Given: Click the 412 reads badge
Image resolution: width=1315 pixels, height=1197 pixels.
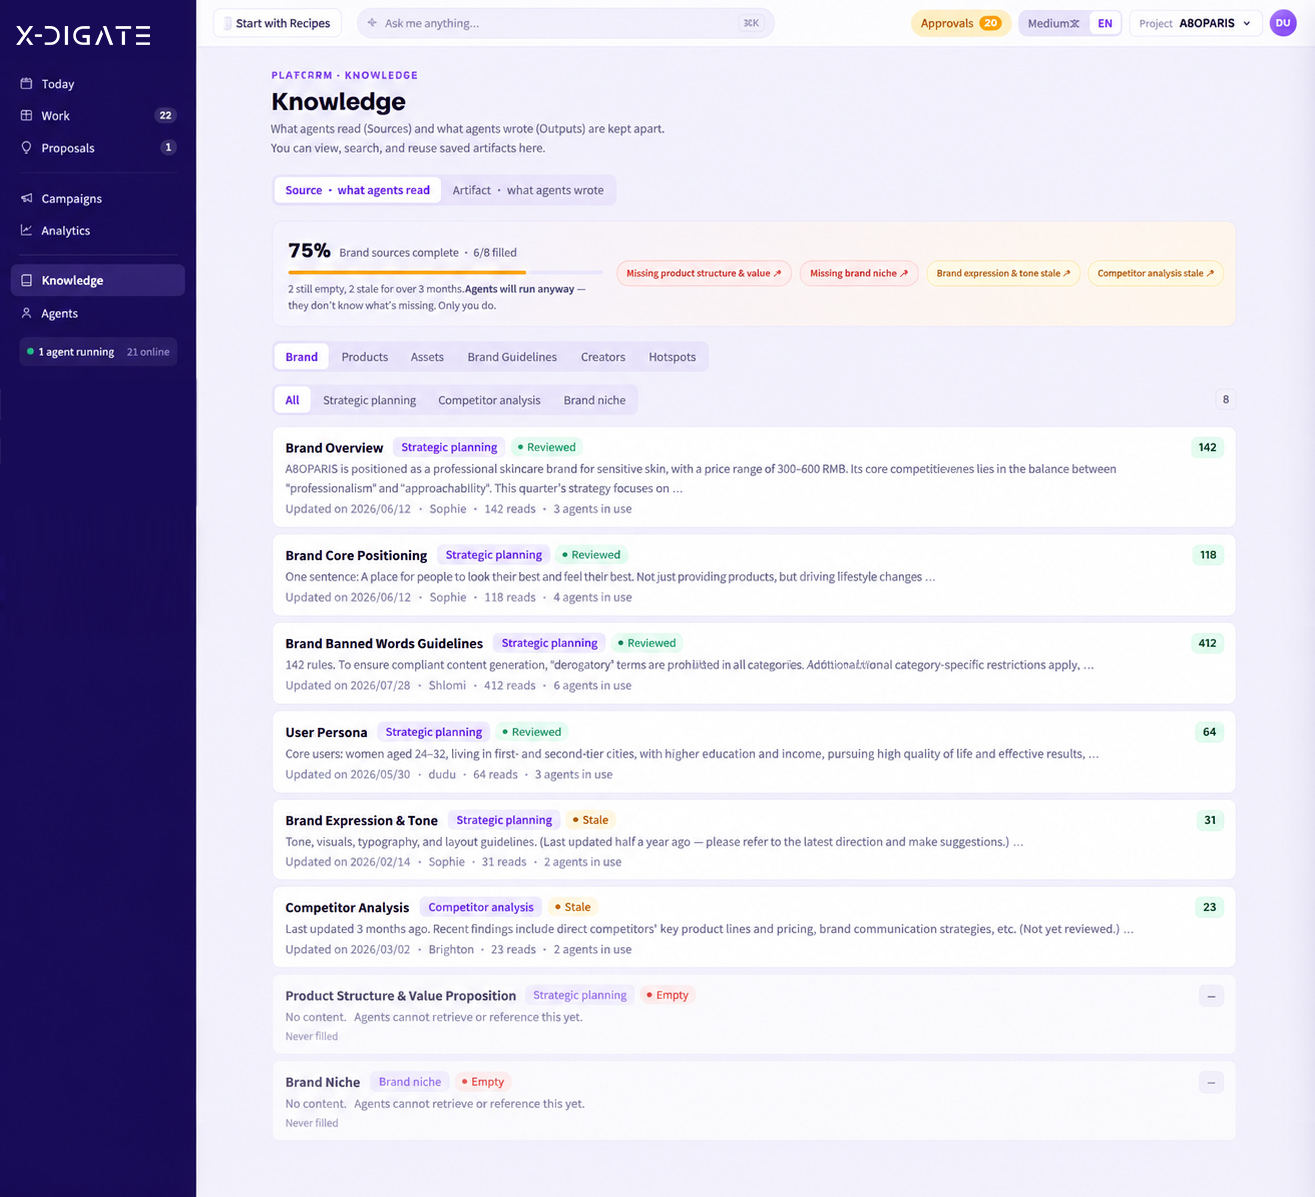Looking at the screenshot, I should [x=1207, y=643].
